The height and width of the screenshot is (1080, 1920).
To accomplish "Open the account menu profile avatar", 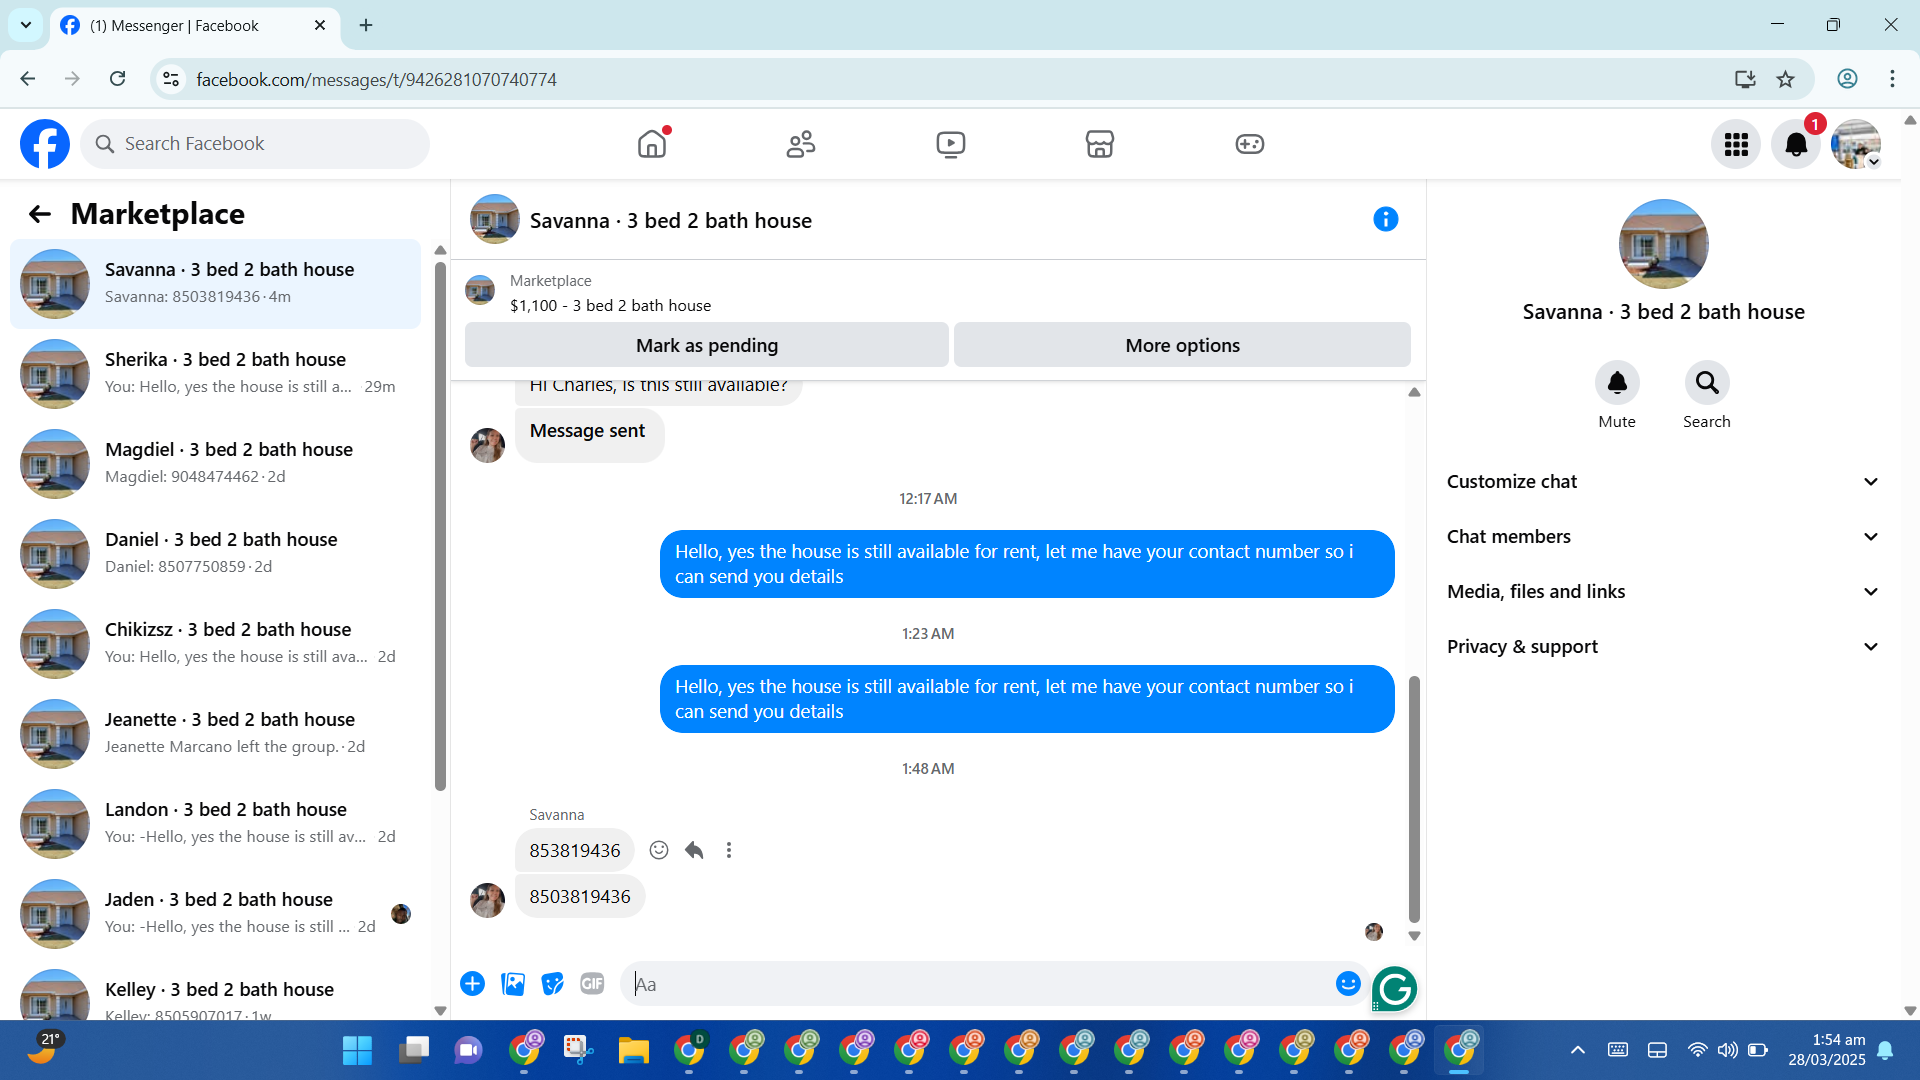I will 1856,145.
